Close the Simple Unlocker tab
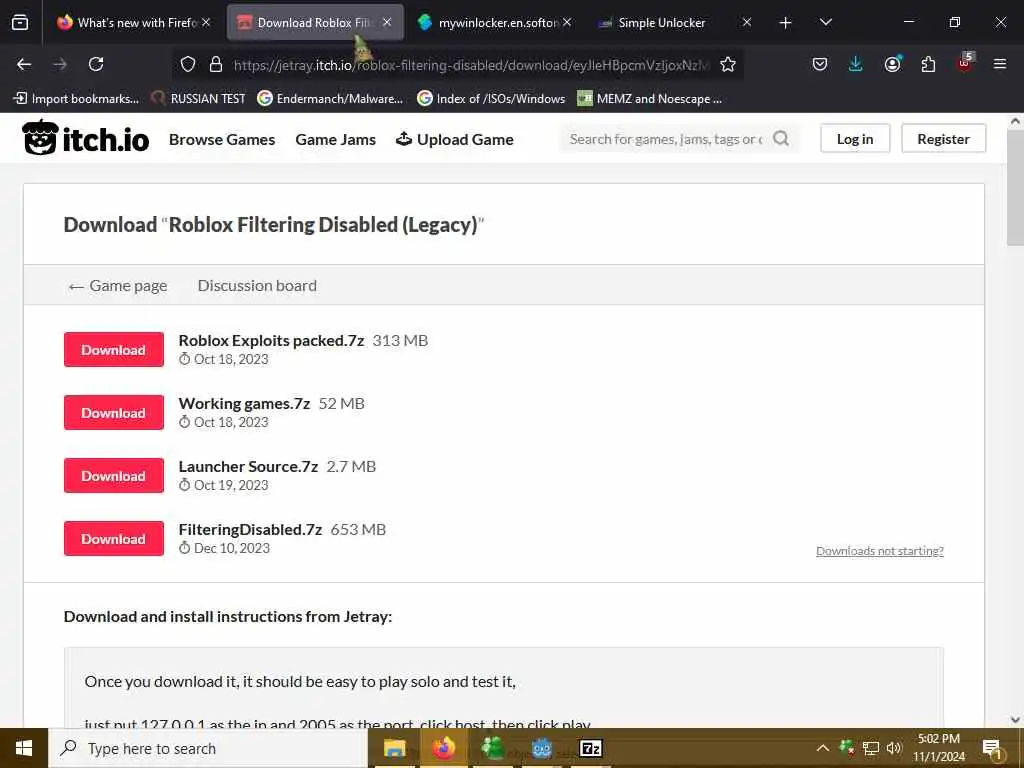 coord(747,22)
